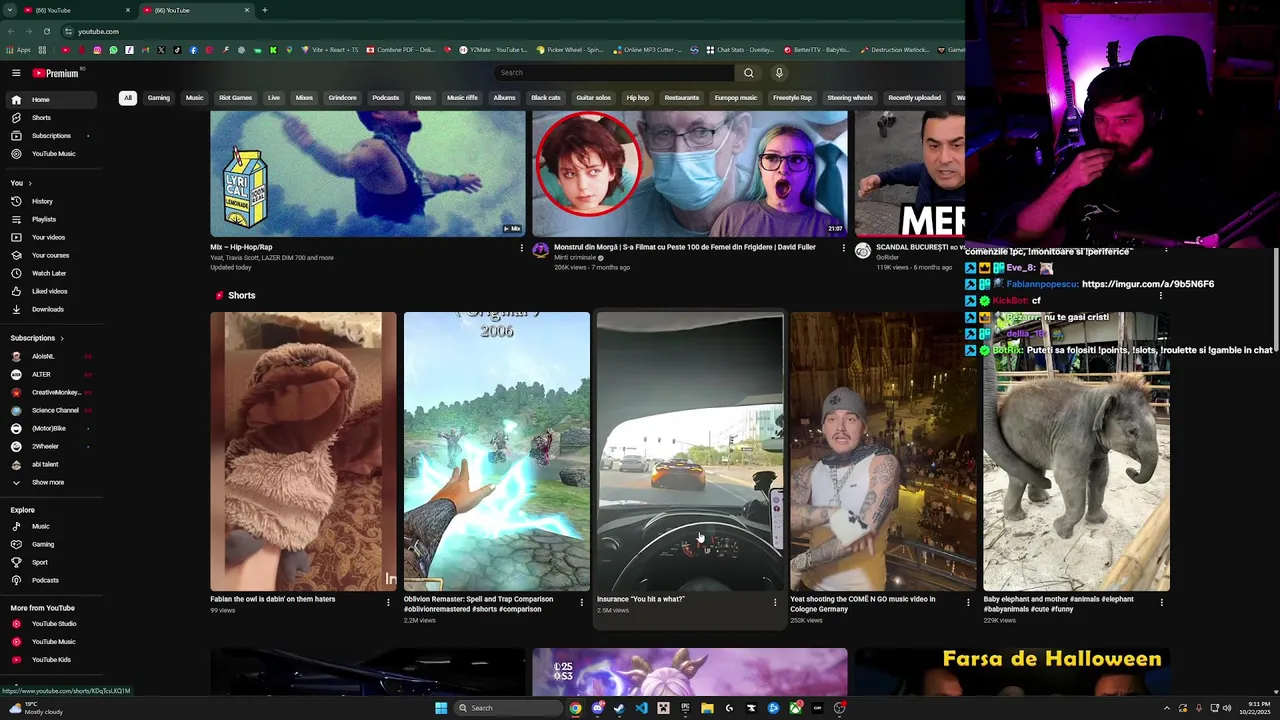Open CreativeMonkey subscription channel
The image size is (1280, 720).
click(x=50, y=392)
